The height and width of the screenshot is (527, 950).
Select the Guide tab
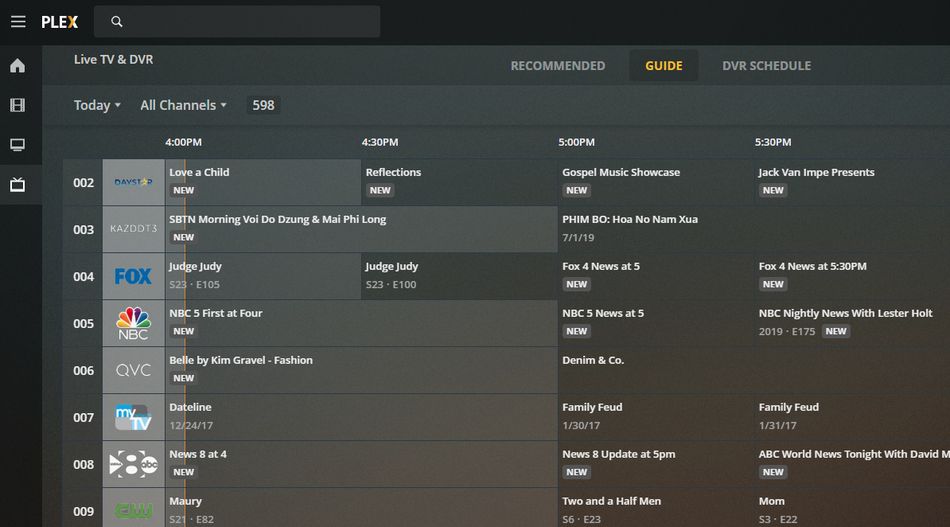click(663, 65)
